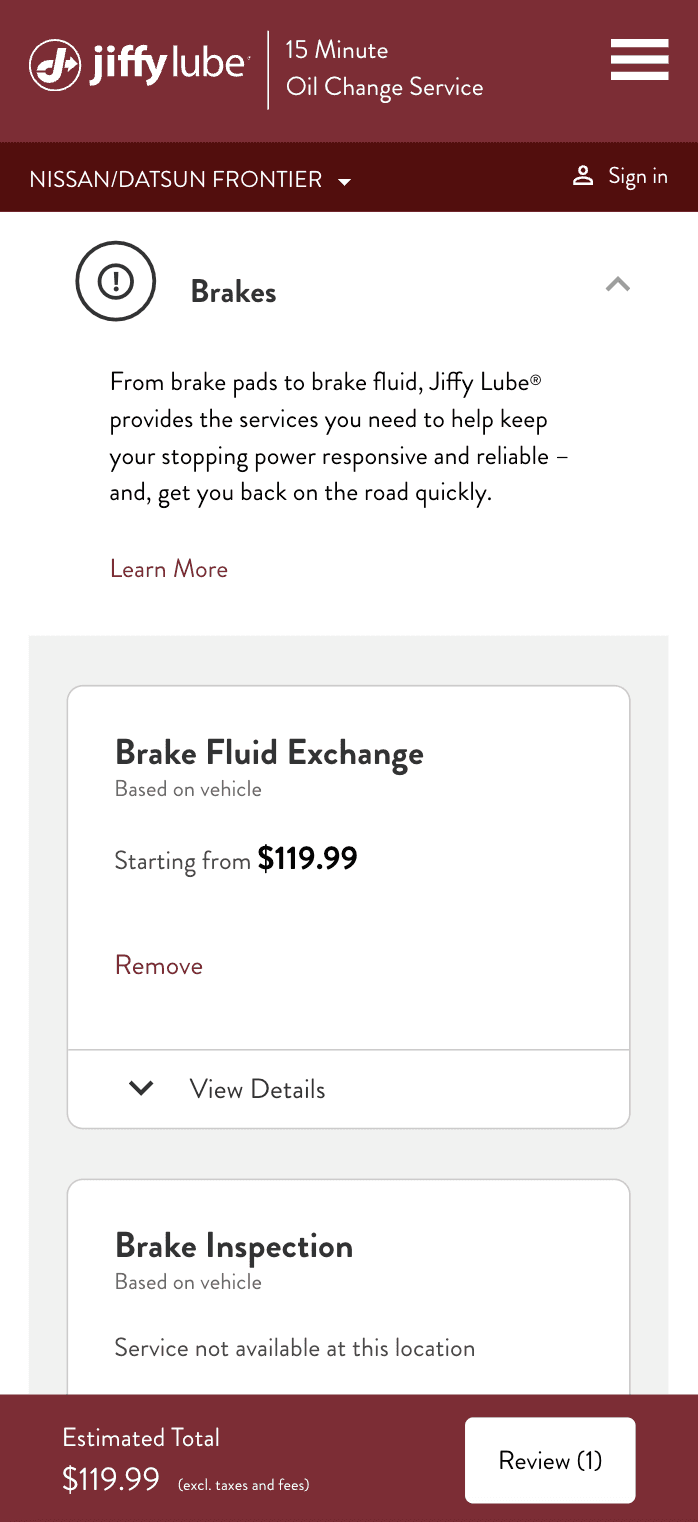Open the Nissan/Datsun Frontier vehicle dropdown arrow
The image size is (698, 1522).
[345, 182]
